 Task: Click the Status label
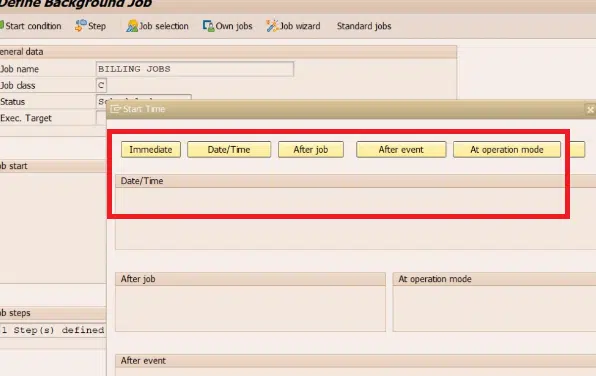pos(13,102)
